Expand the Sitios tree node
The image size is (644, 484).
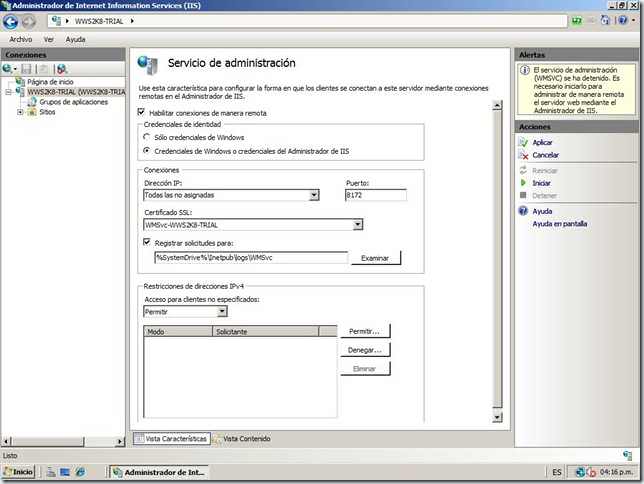click(x=20, y=112)
